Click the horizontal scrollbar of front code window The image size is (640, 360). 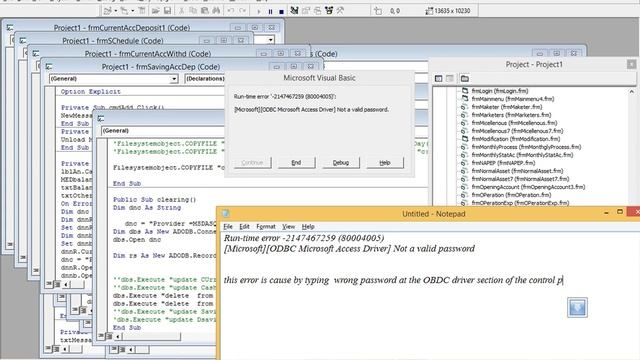151,336
